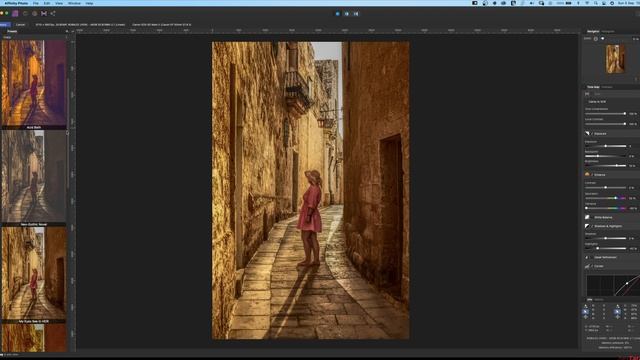This screenshot has height=360, width=640.
Task: Click the Curves section icon
Action: click(587, 266)
